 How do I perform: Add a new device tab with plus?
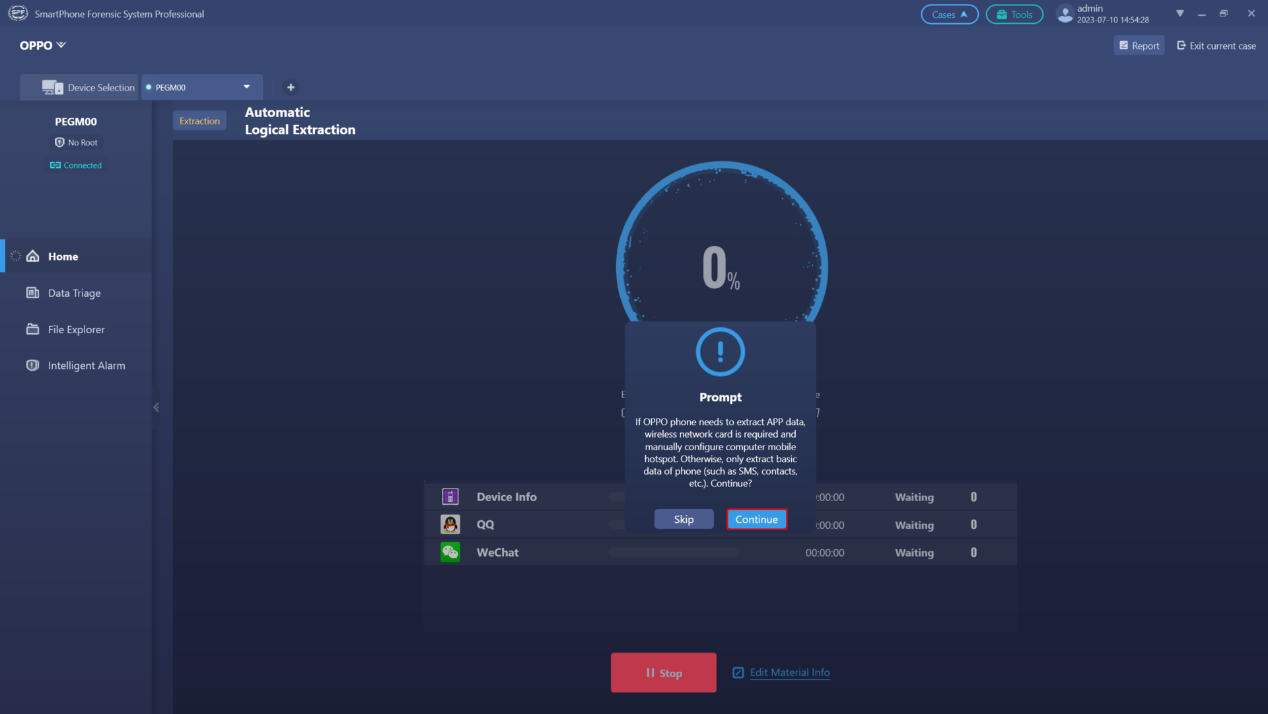pos(291,87)
